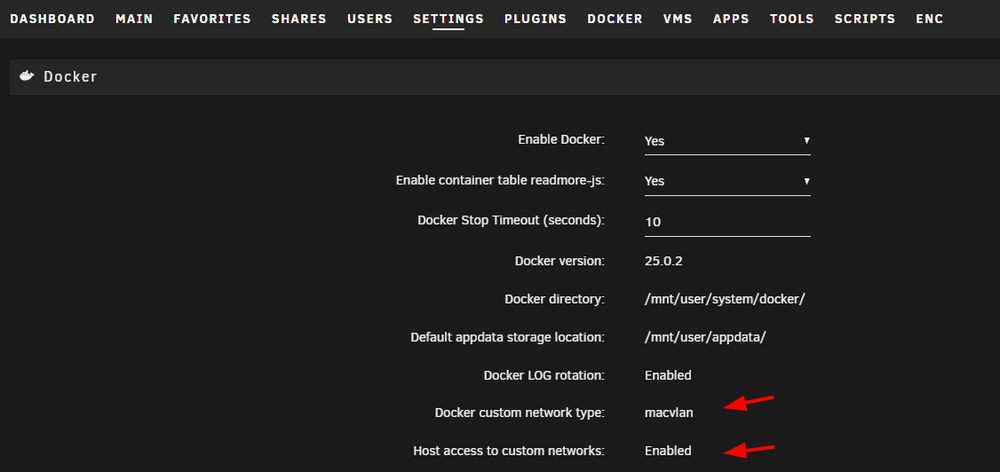
Task: Select the Docker version value 25.0.2
Action: click(x=664, y=261)
